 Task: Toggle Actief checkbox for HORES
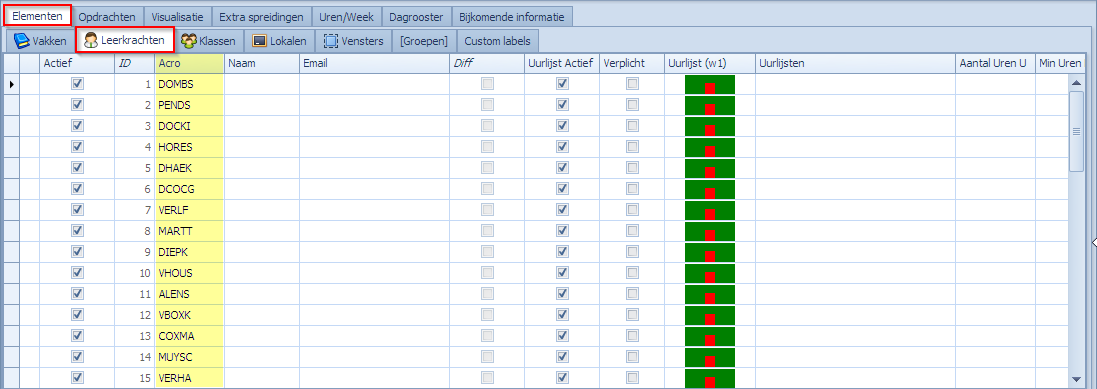[78, 146]
